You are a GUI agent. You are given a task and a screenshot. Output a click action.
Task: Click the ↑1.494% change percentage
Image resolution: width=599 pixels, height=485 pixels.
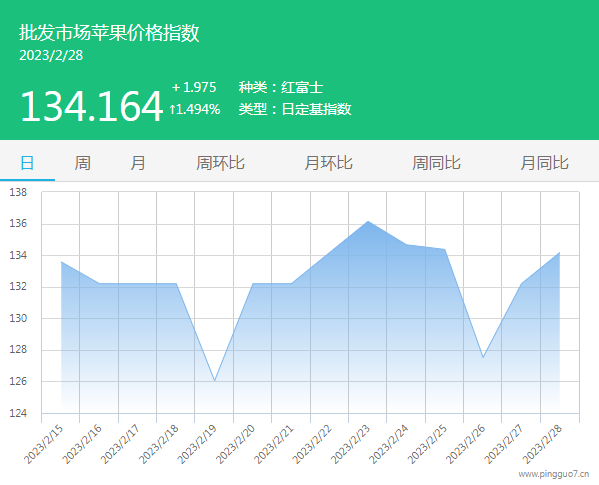tap(195, 110)
